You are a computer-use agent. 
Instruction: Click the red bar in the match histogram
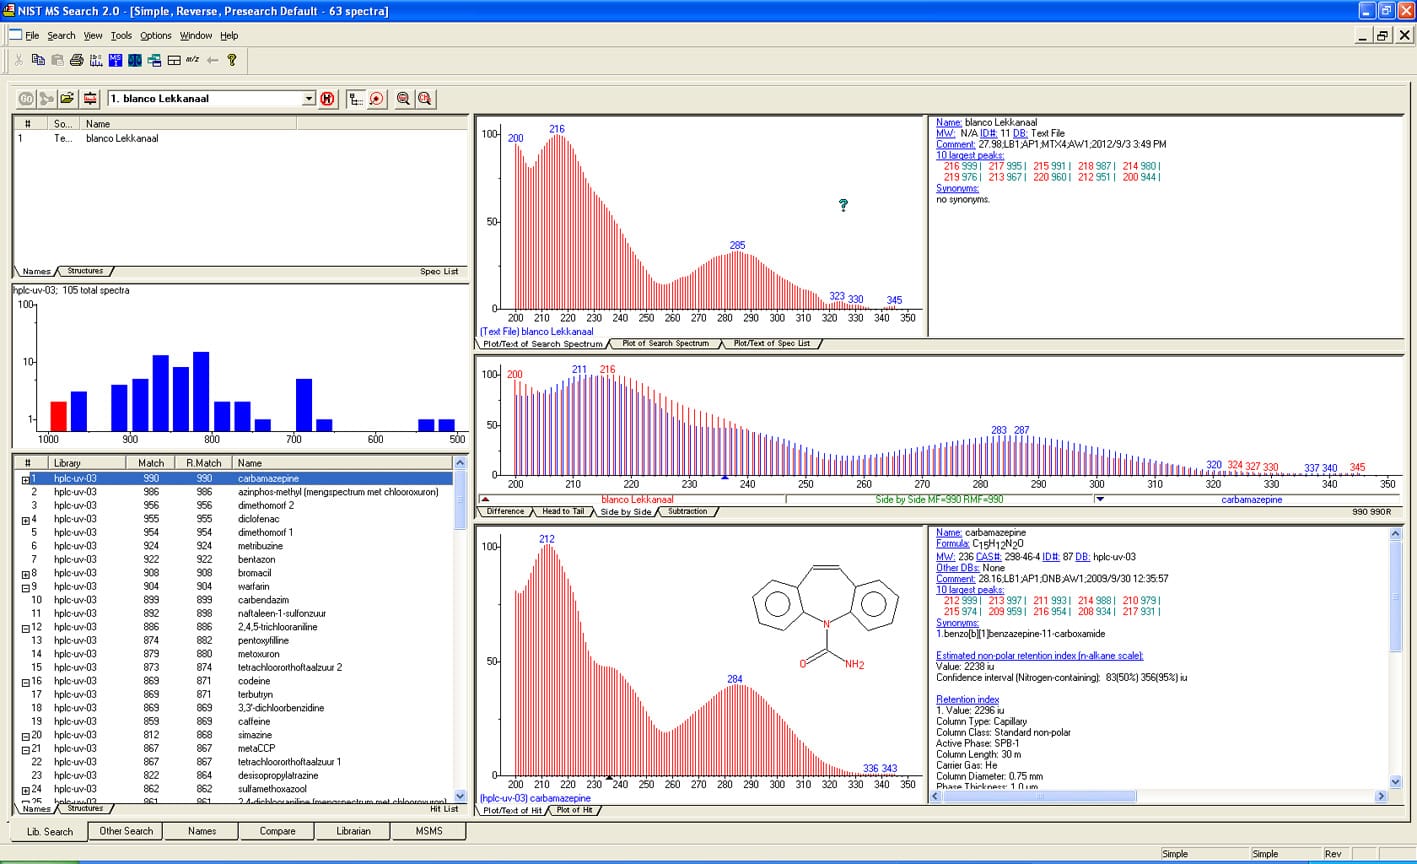(x=58, y=415)
